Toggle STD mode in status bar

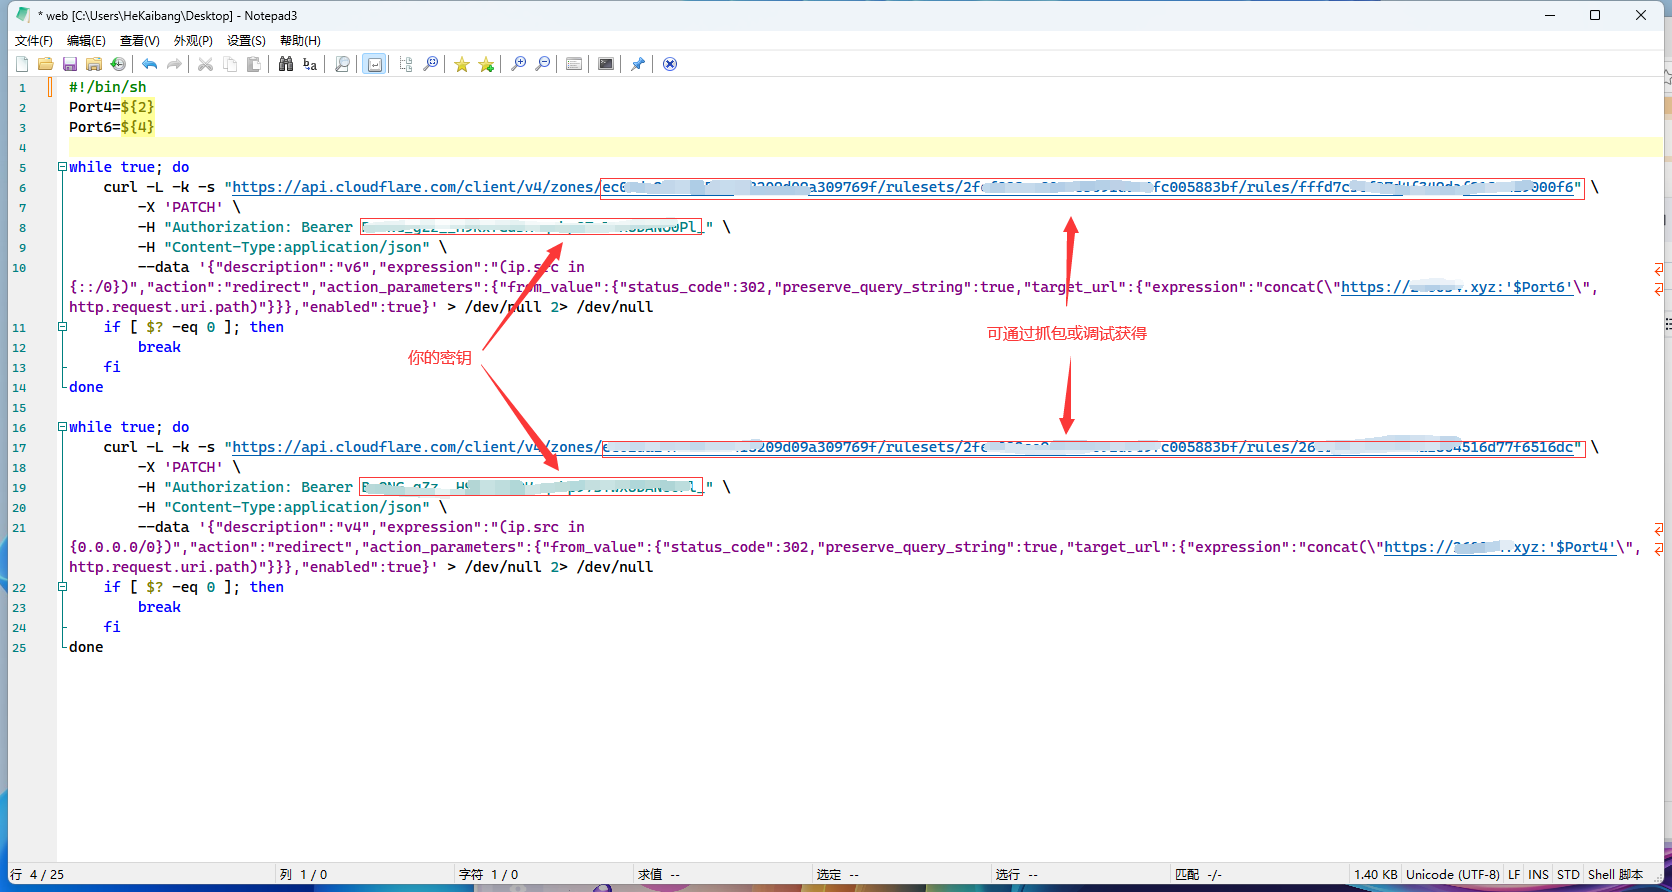point(1568,874)
